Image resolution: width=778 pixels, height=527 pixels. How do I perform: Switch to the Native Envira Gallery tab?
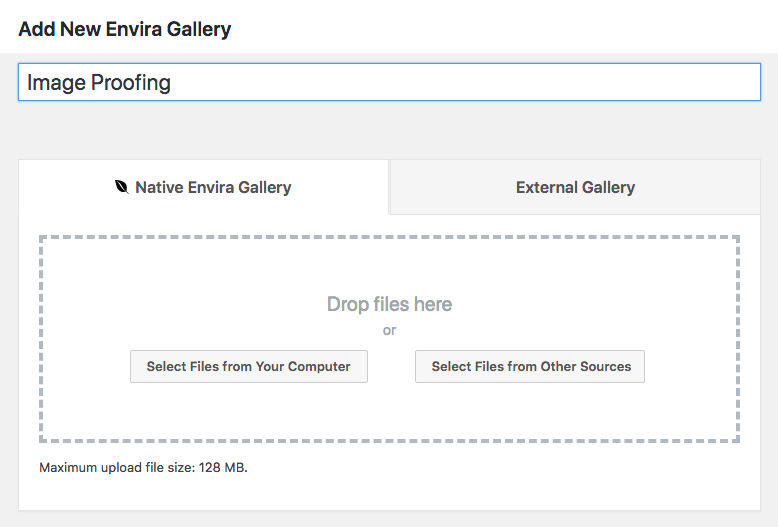[203, 187]
